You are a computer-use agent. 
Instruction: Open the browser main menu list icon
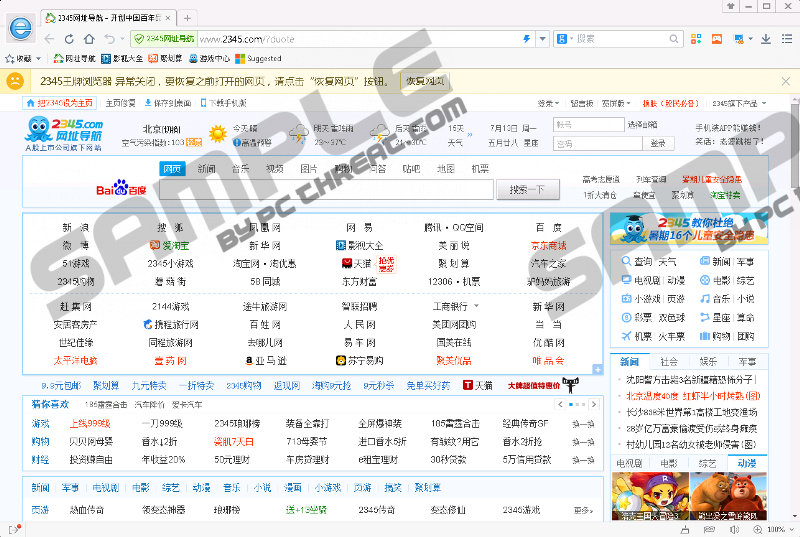[786, 39]
